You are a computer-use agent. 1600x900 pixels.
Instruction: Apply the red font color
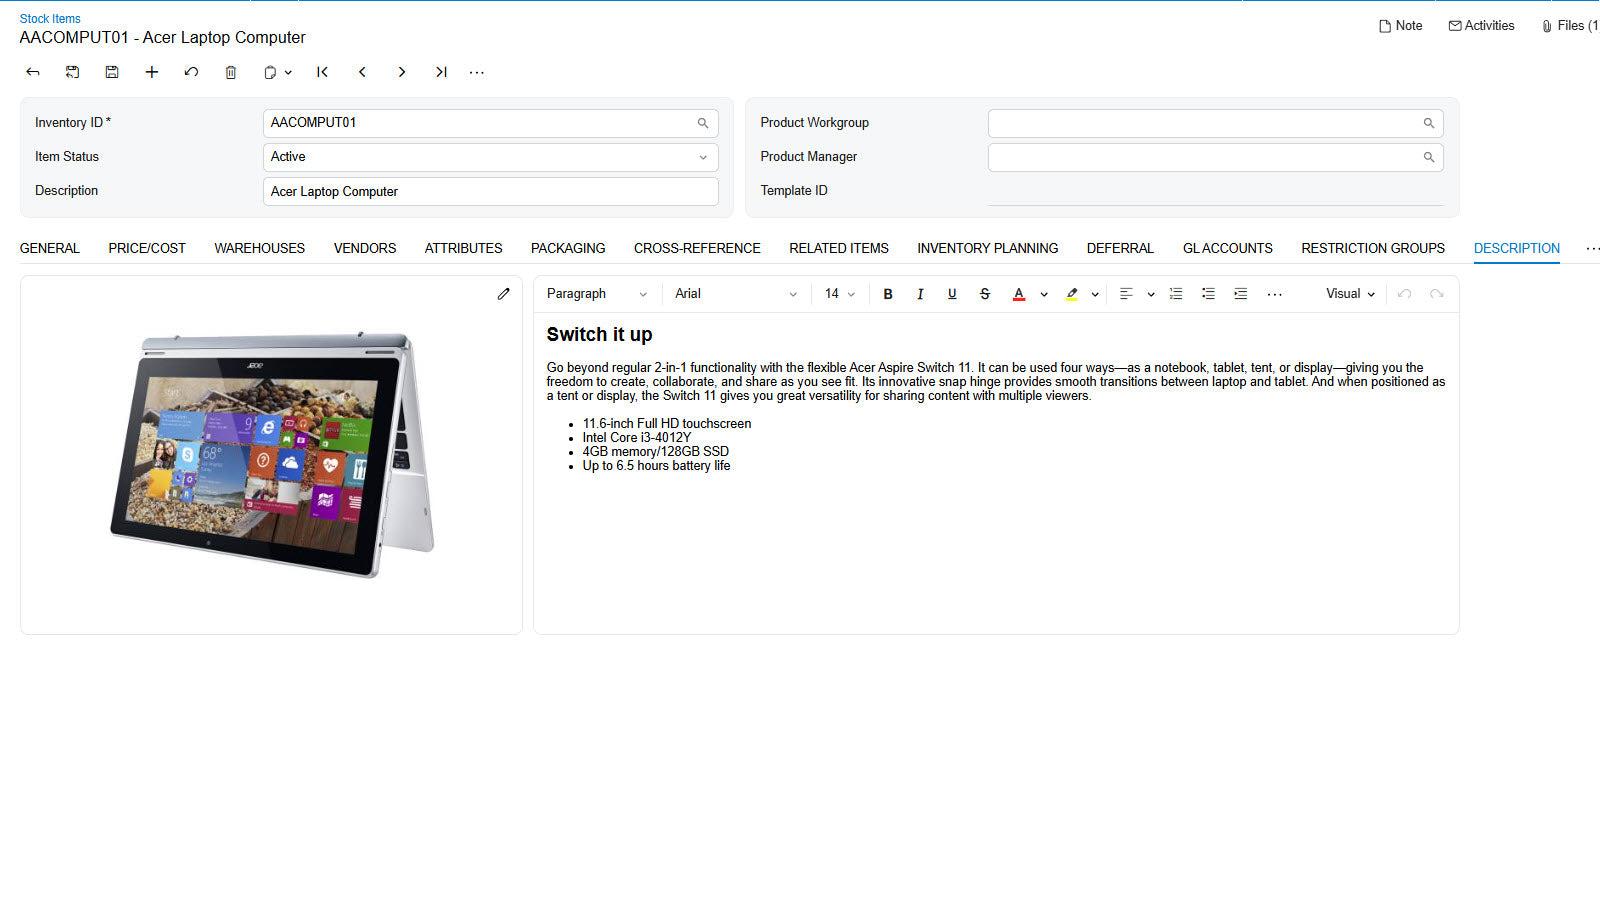1019,294
